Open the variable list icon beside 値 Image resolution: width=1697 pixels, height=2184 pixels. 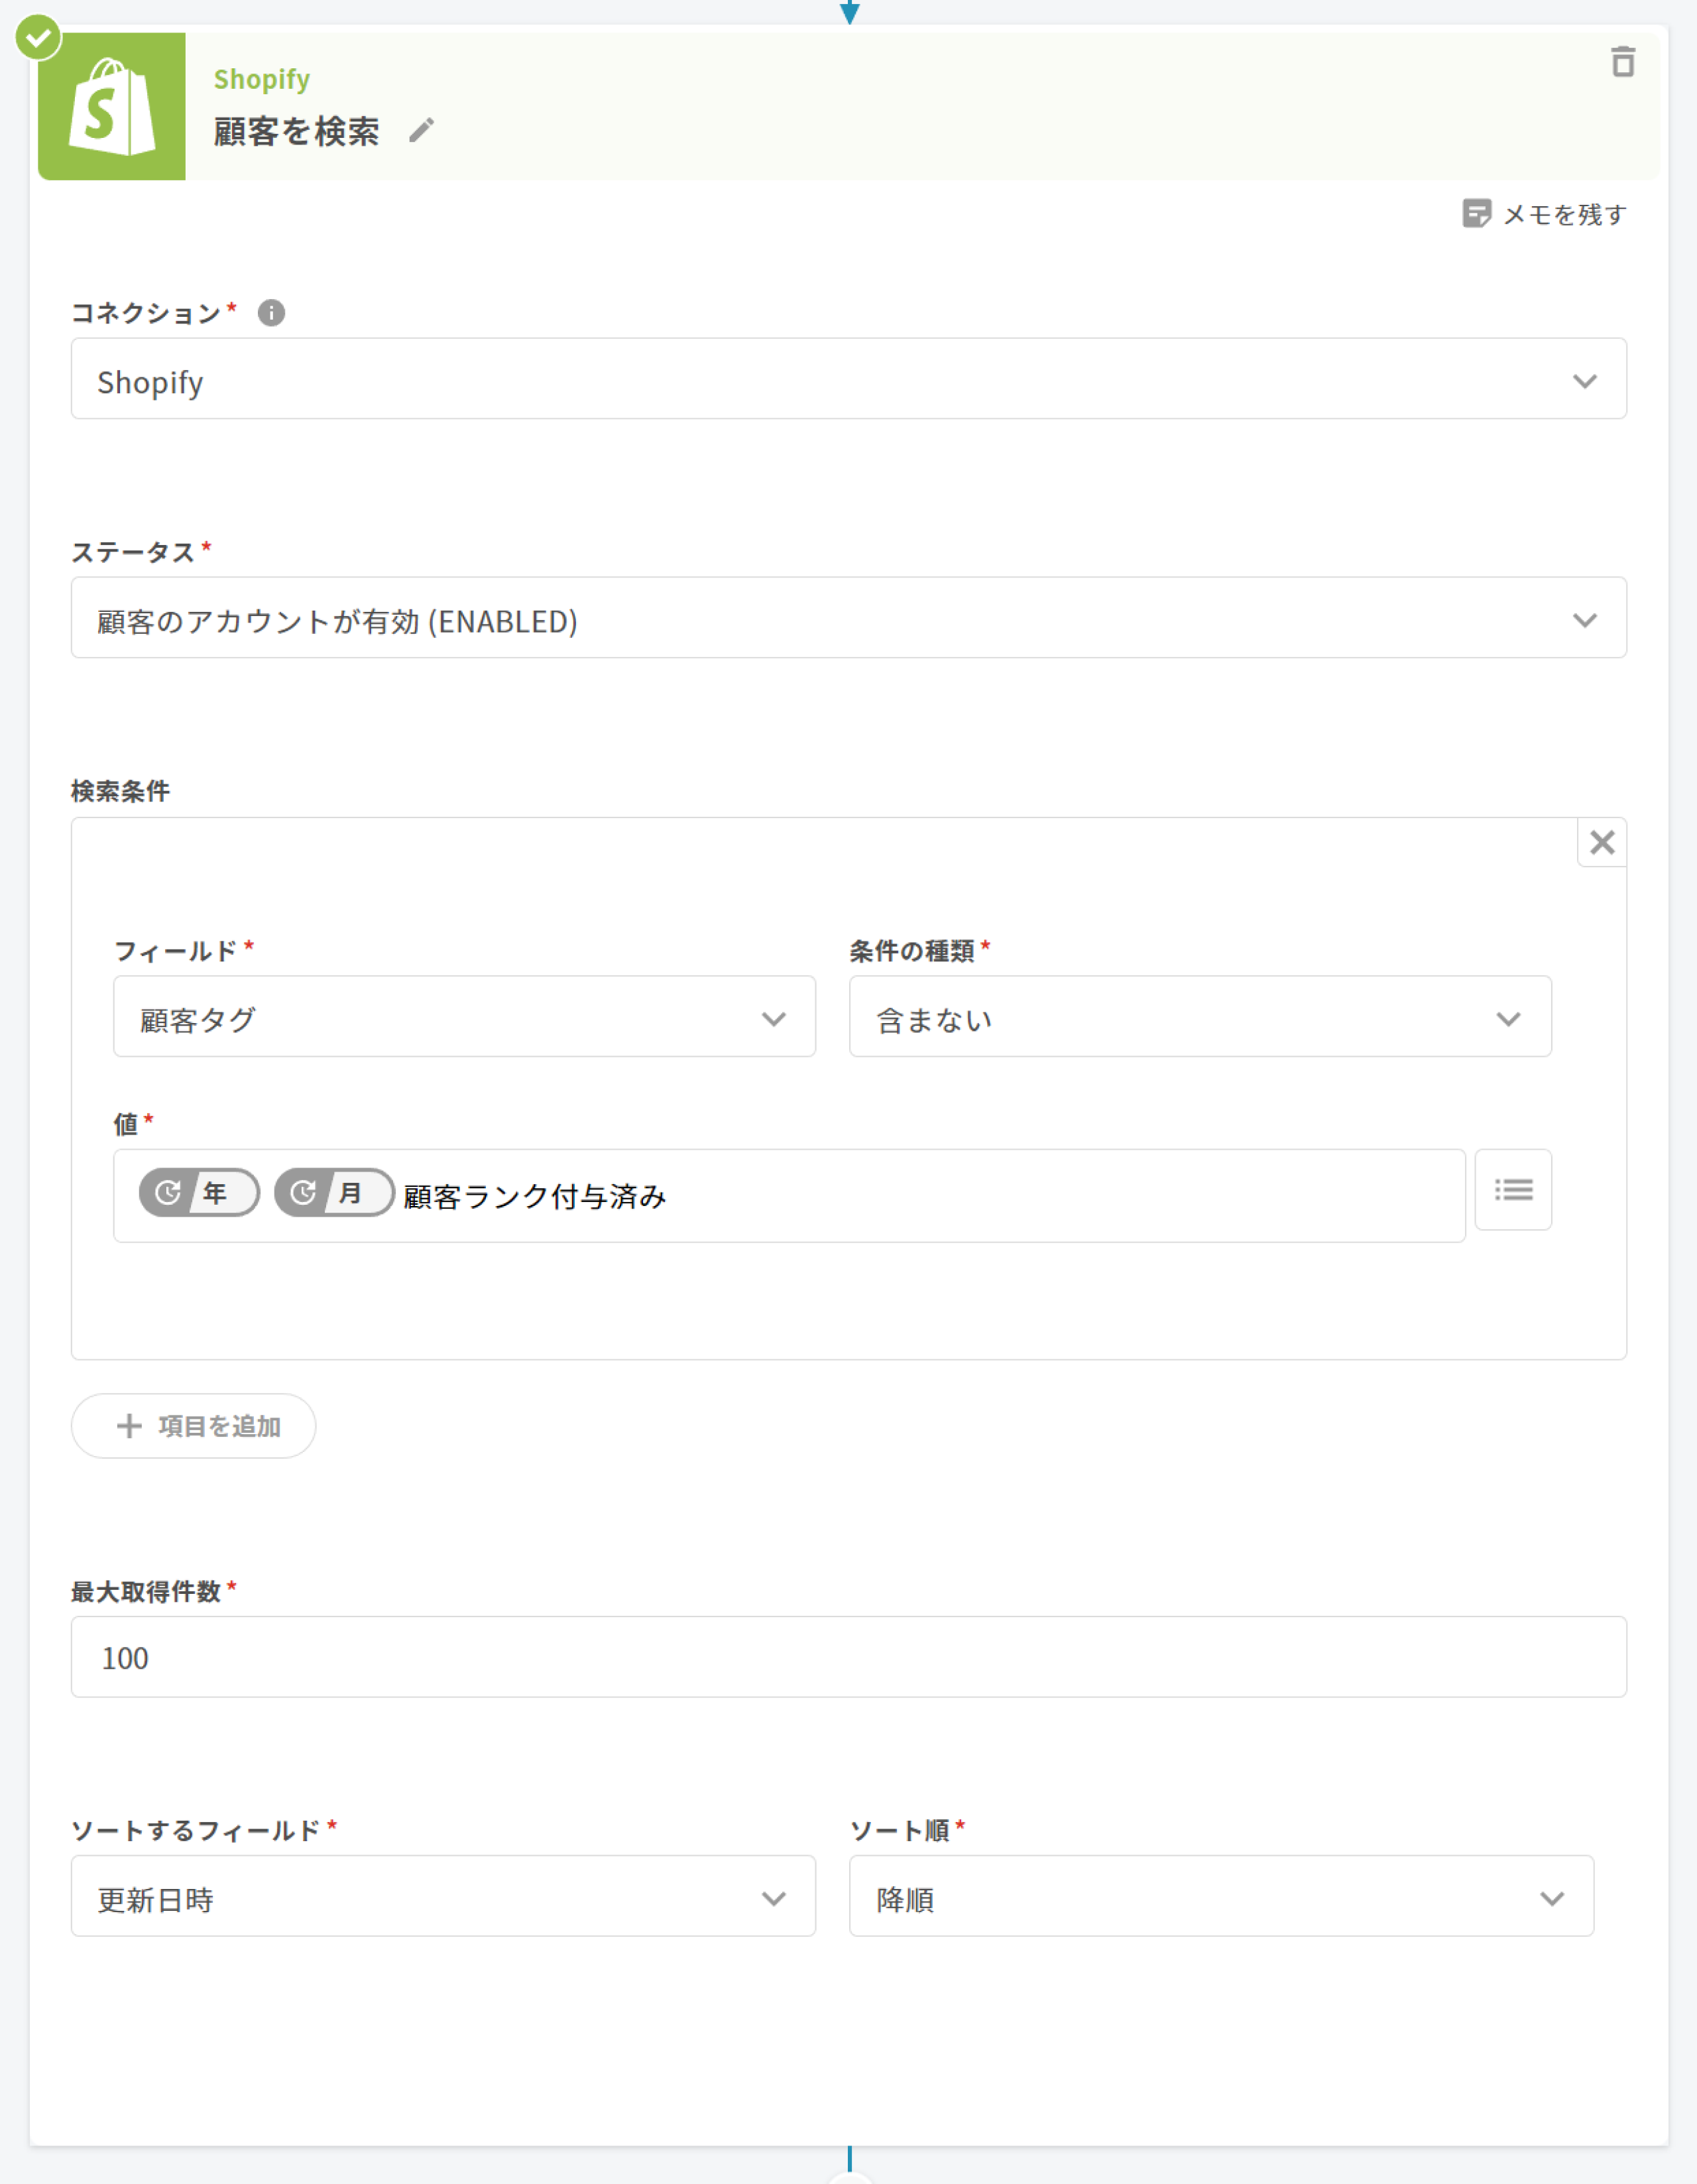1512,1189
